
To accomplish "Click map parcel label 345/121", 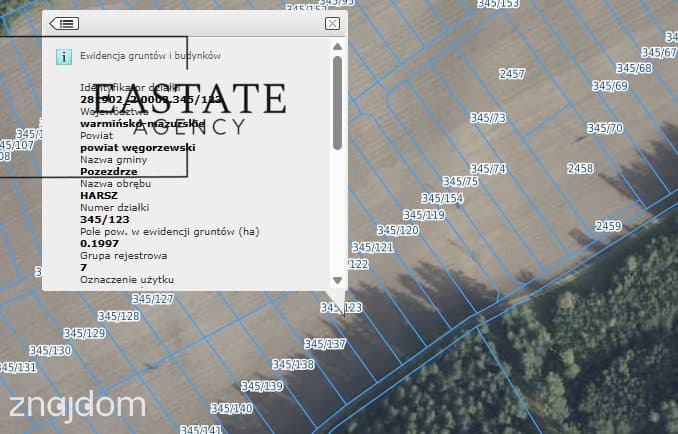I will [x=373, y=248].
